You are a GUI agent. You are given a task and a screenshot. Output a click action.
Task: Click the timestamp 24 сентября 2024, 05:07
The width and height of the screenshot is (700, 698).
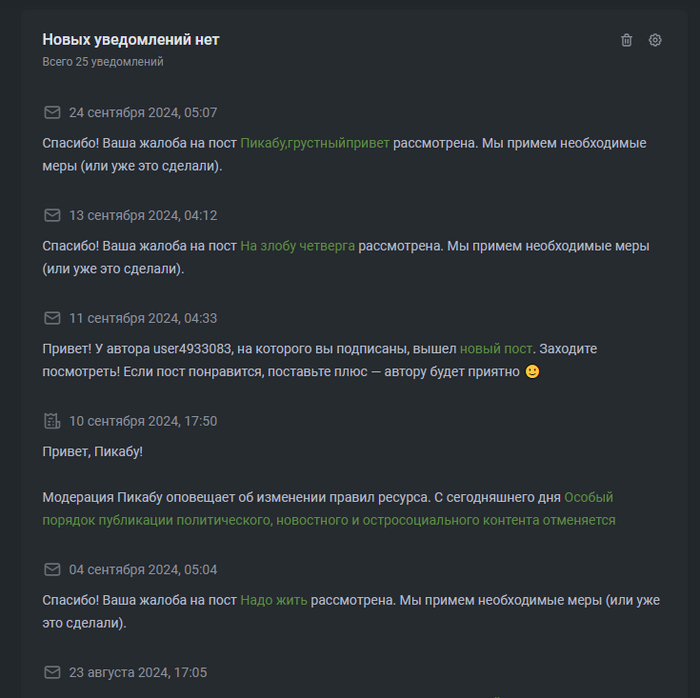pos(143,113)
